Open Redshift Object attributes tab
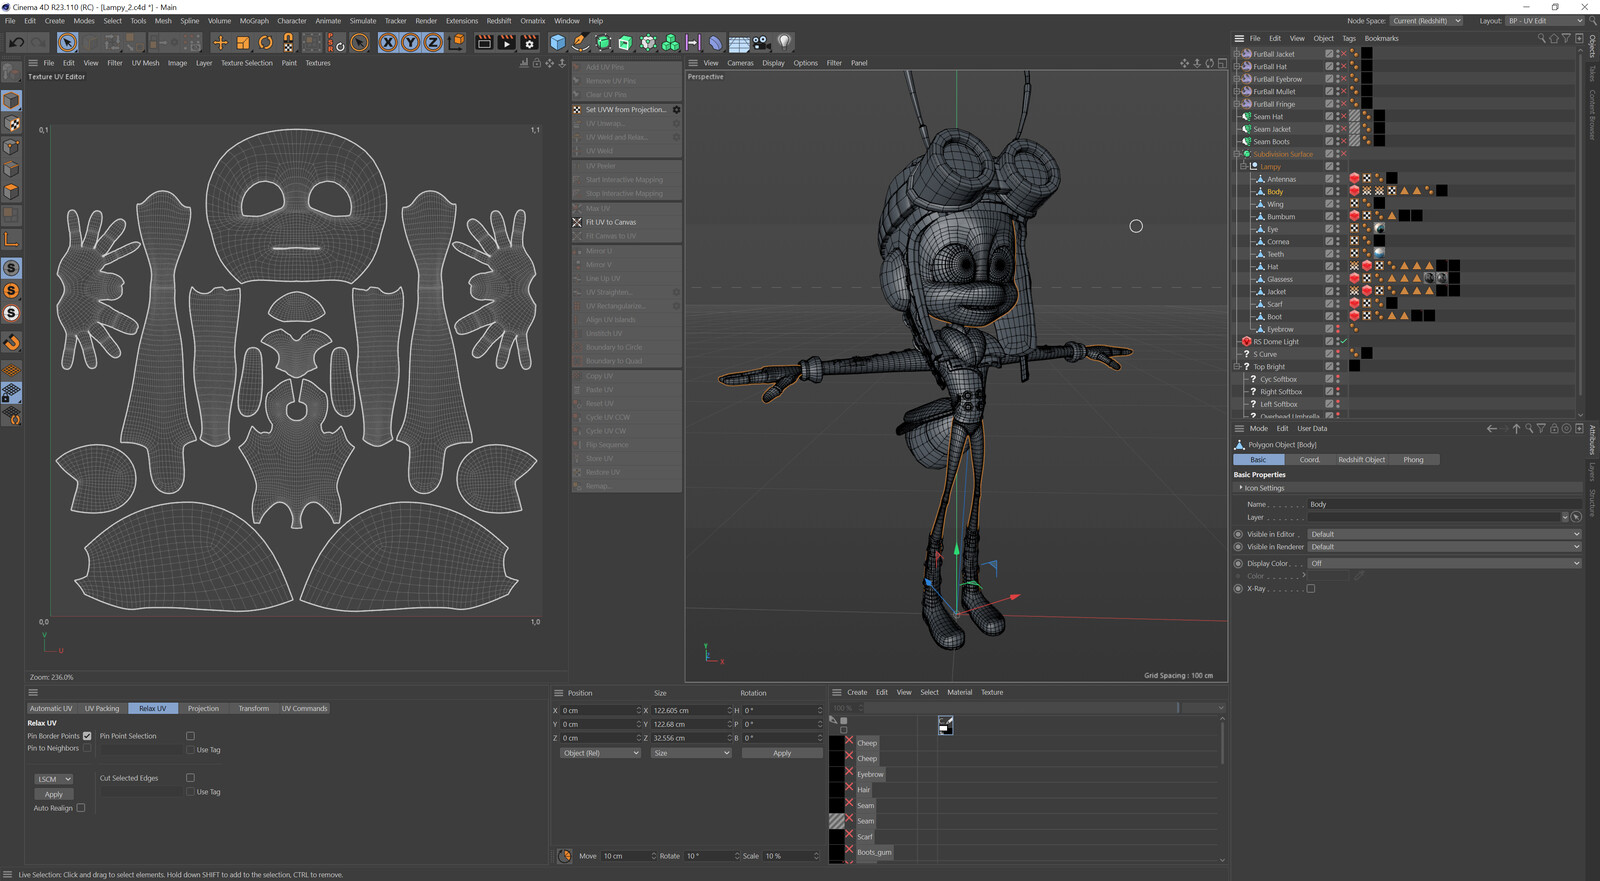The height and width of the screenshot is (881, 1600). [x=1362, y=460]
